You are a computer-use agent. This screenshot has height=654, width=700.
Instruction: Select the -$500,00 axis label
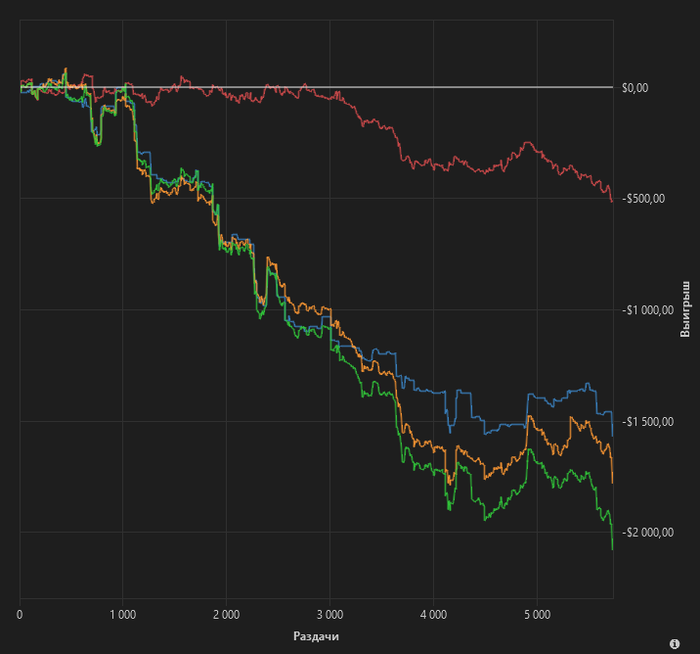click(643, 199)
